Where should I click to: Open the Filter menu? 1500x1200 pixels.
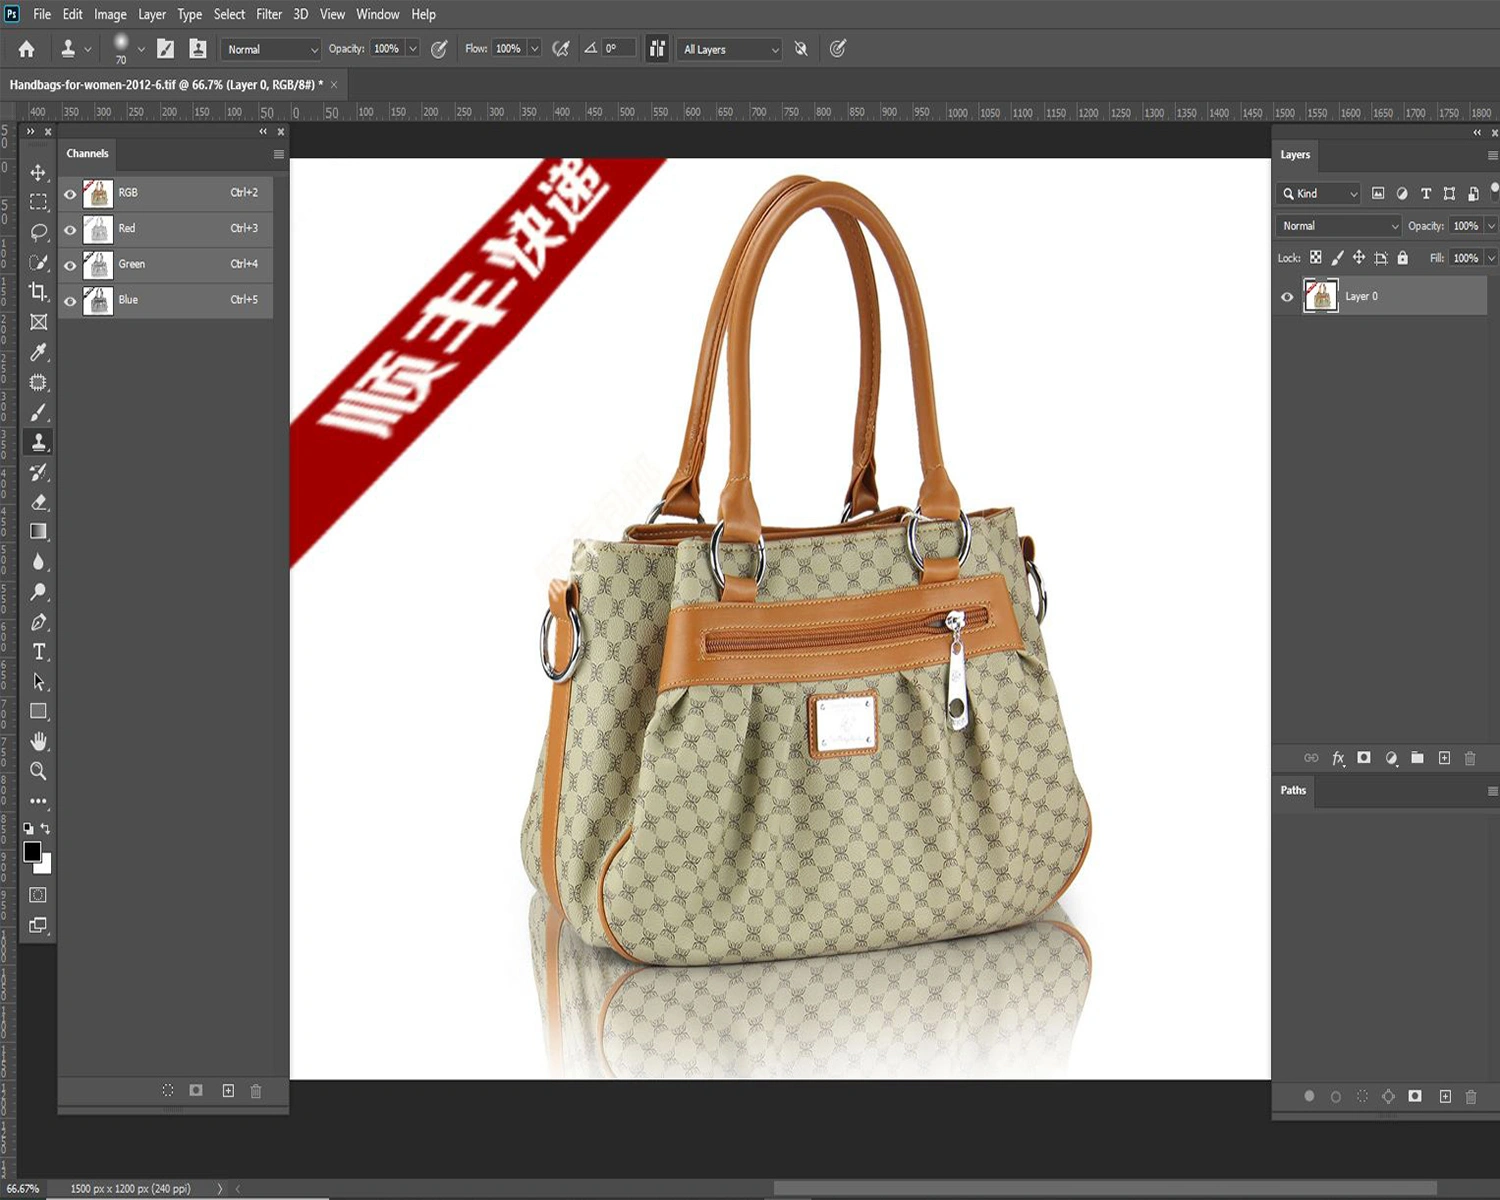pyautogui.click(x=269, y=14)
